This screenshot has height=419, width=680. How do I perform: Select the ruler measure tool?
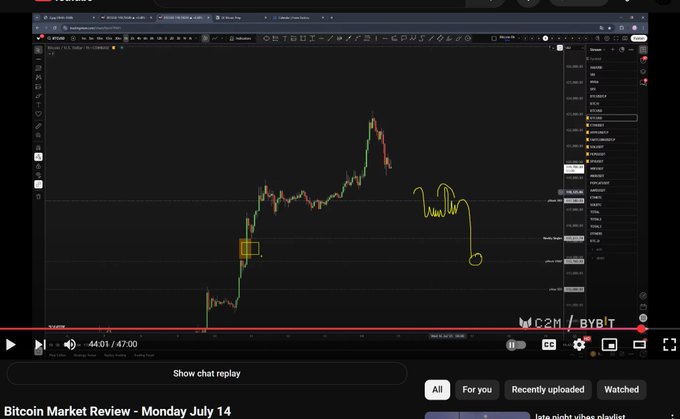click(x=38, y=126)
